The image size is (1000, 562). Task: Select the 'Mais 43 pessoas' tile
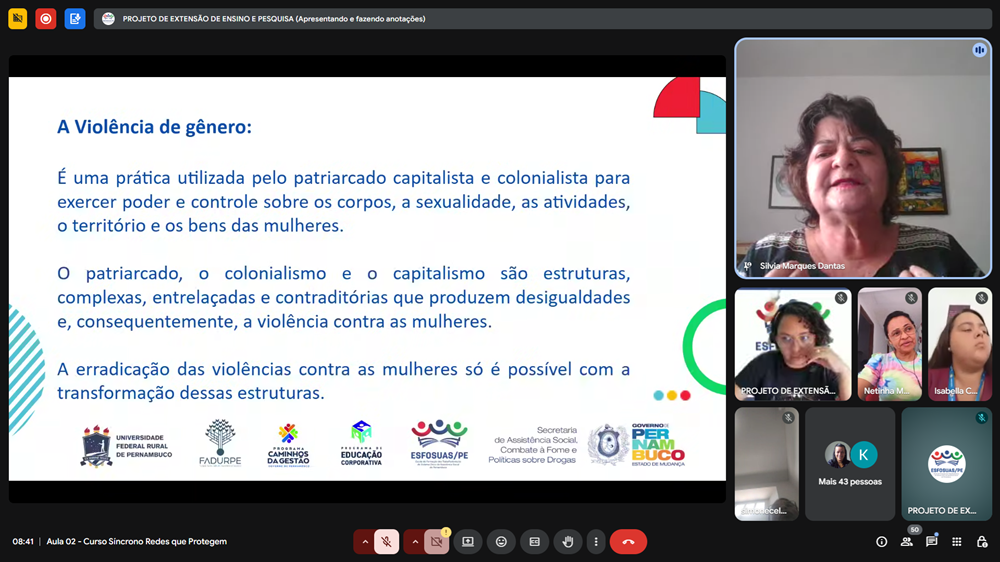pyautogui.click(x=850, y=464)
